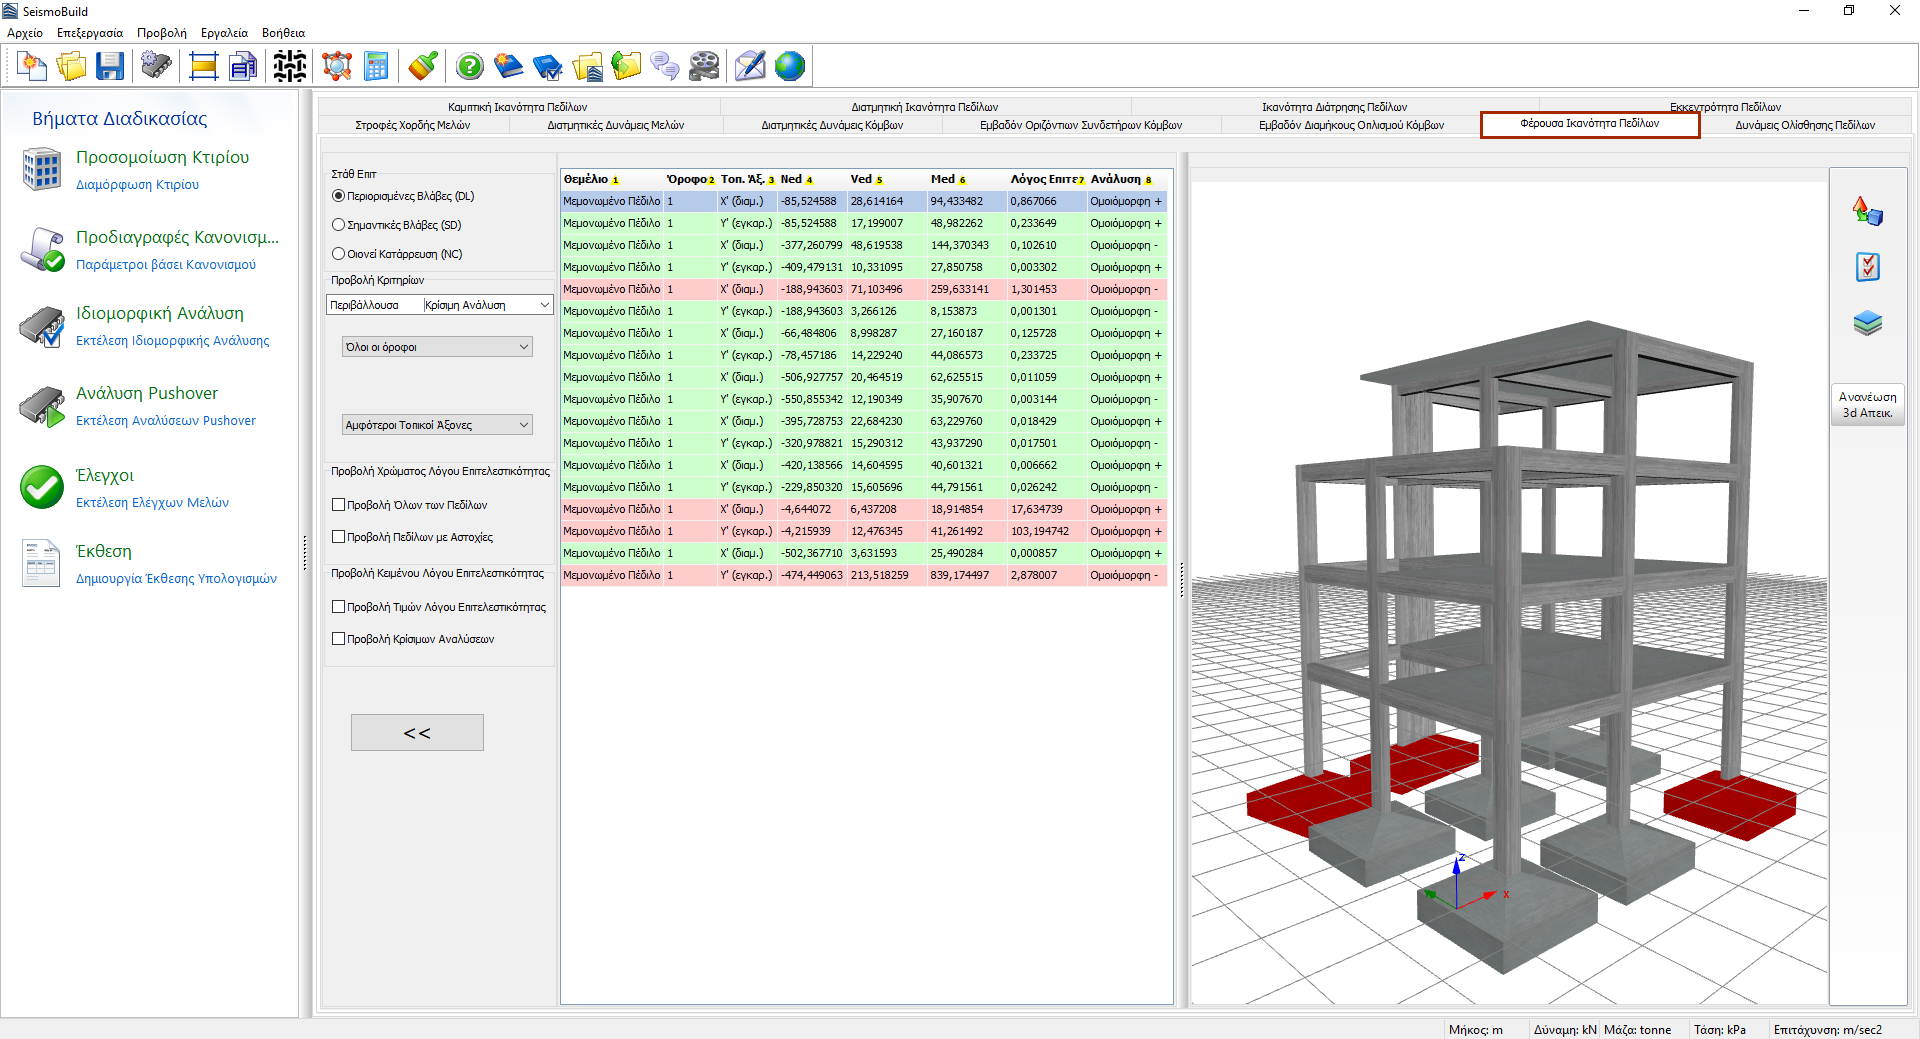Click the film reel video icon
Viewport: 1920px width, 1039px height.
click(x=704, y=67)
